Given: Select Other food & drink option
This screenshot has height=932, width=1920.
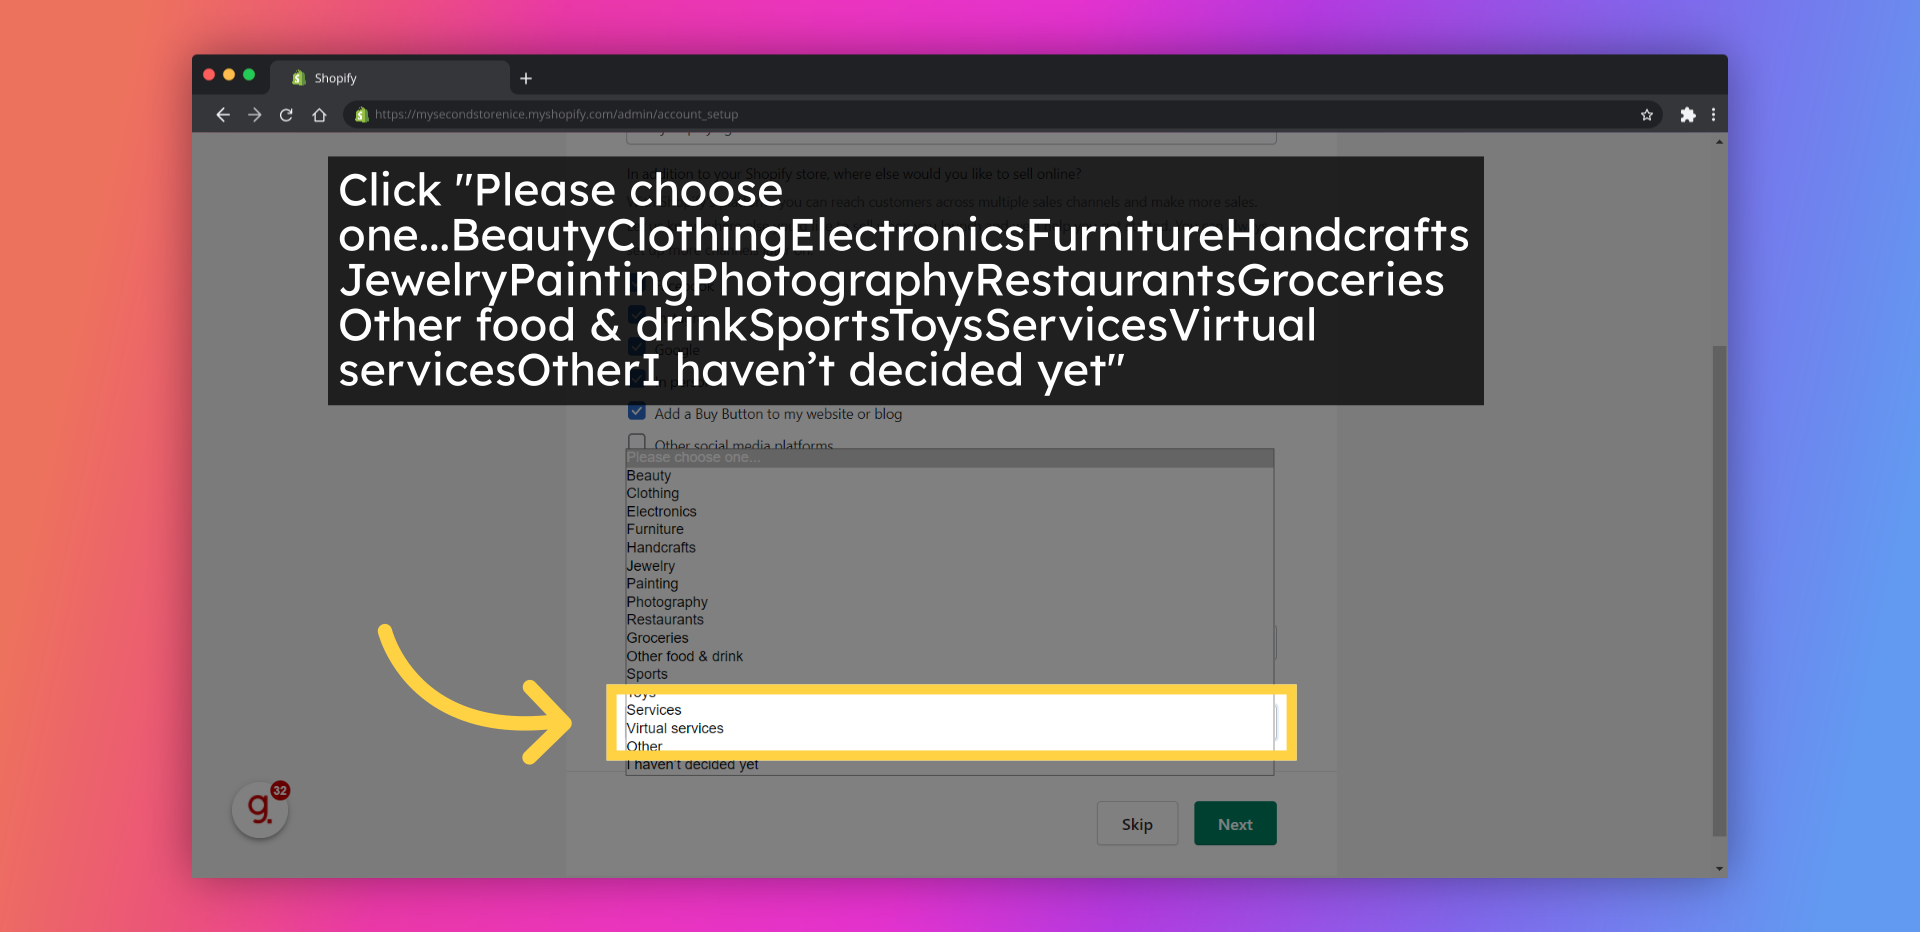Looking at the screenshot, I should pos(949,656).
